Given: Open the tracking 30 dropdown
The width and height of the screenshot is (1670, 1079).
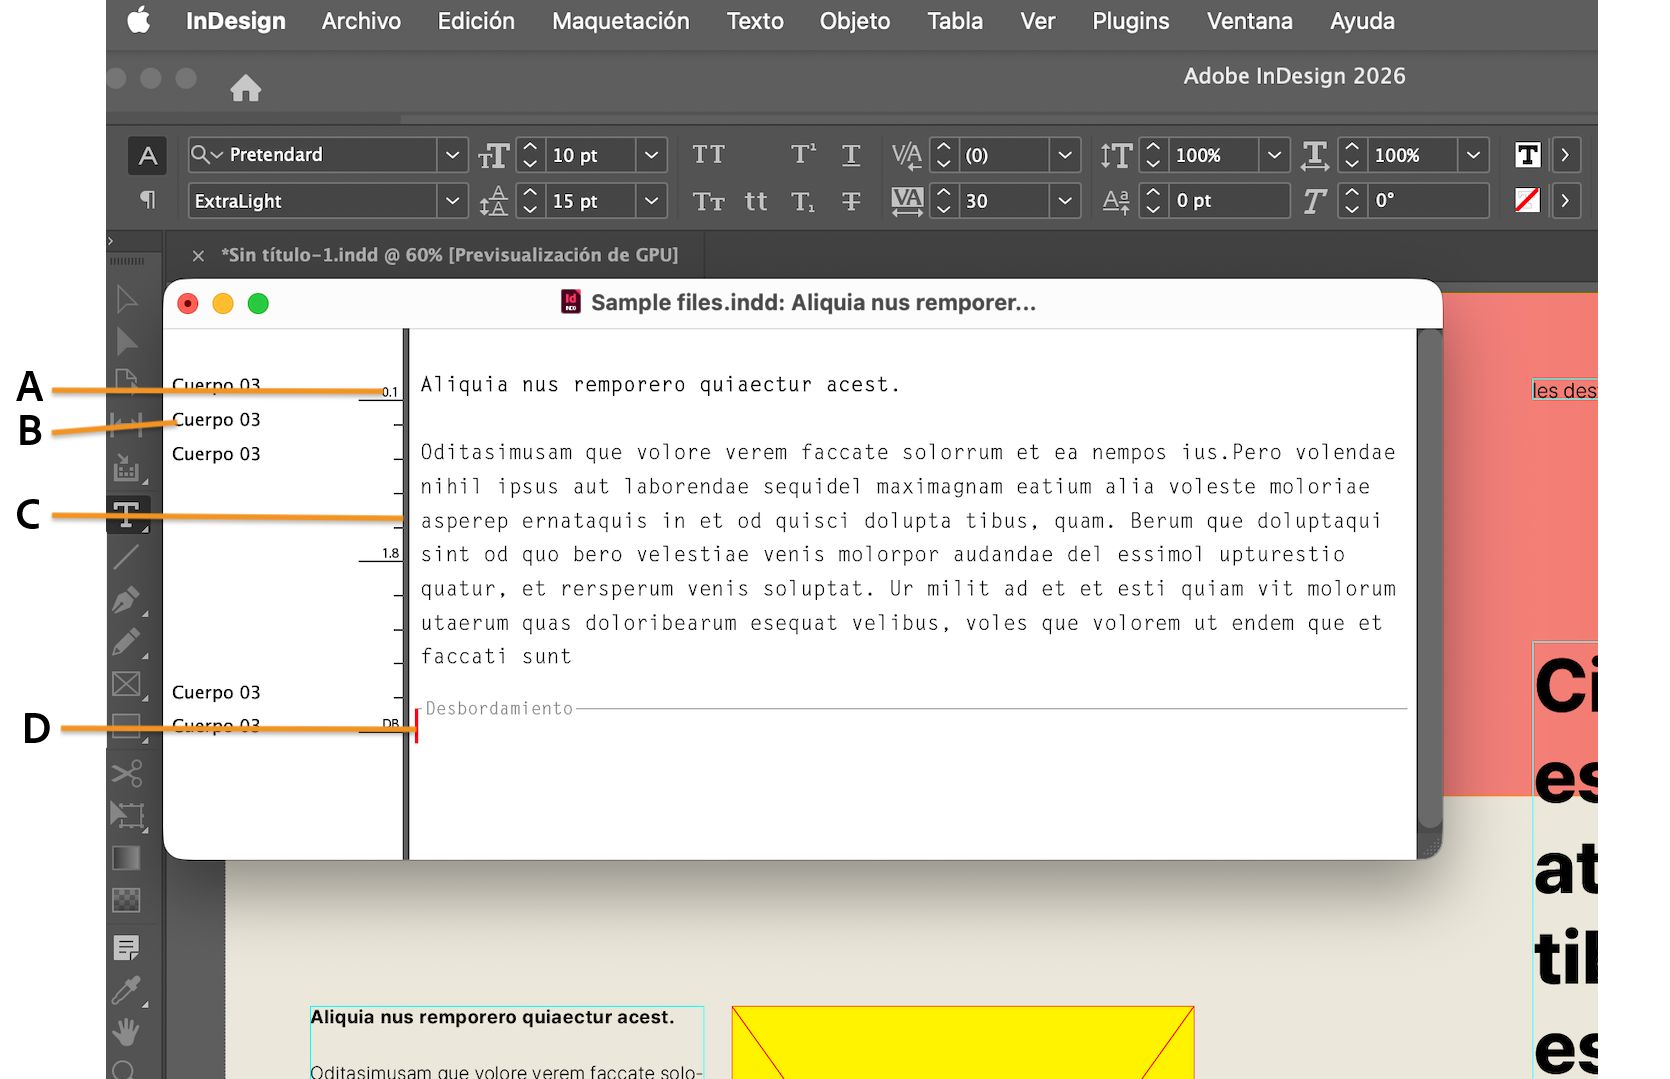Looking at the screenshot, I should click(1065, 201).
